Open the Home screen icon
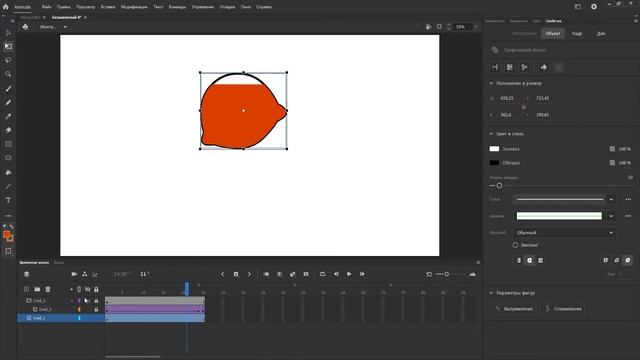Viewport: 640px width, 360px height. click(x=5, y=7)
